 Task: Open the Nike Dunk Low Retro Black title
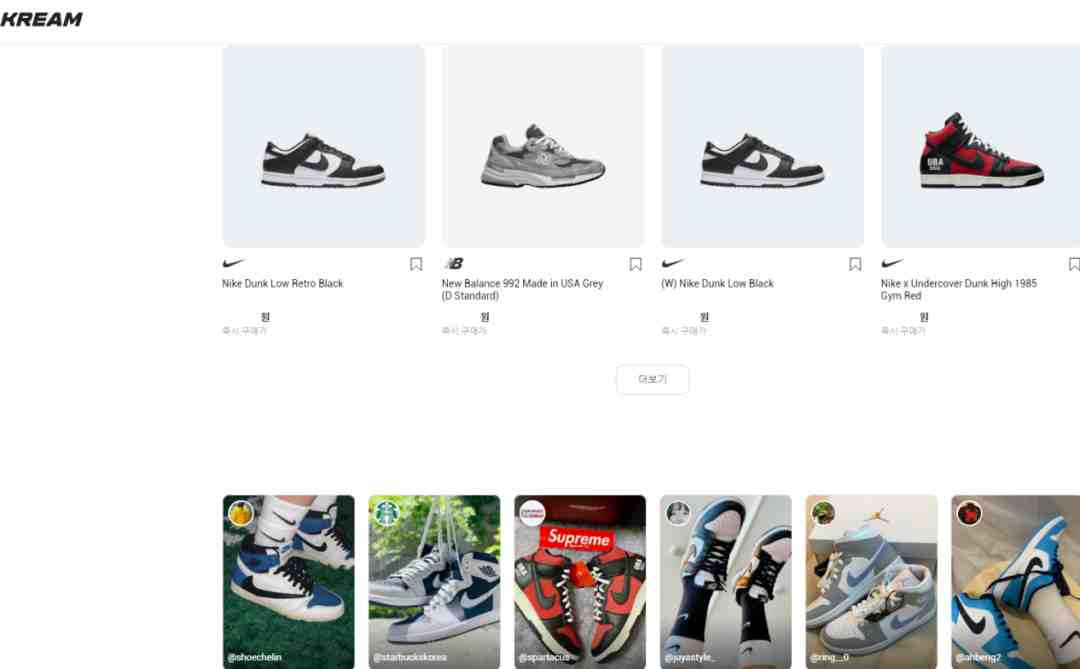point(282,283)
